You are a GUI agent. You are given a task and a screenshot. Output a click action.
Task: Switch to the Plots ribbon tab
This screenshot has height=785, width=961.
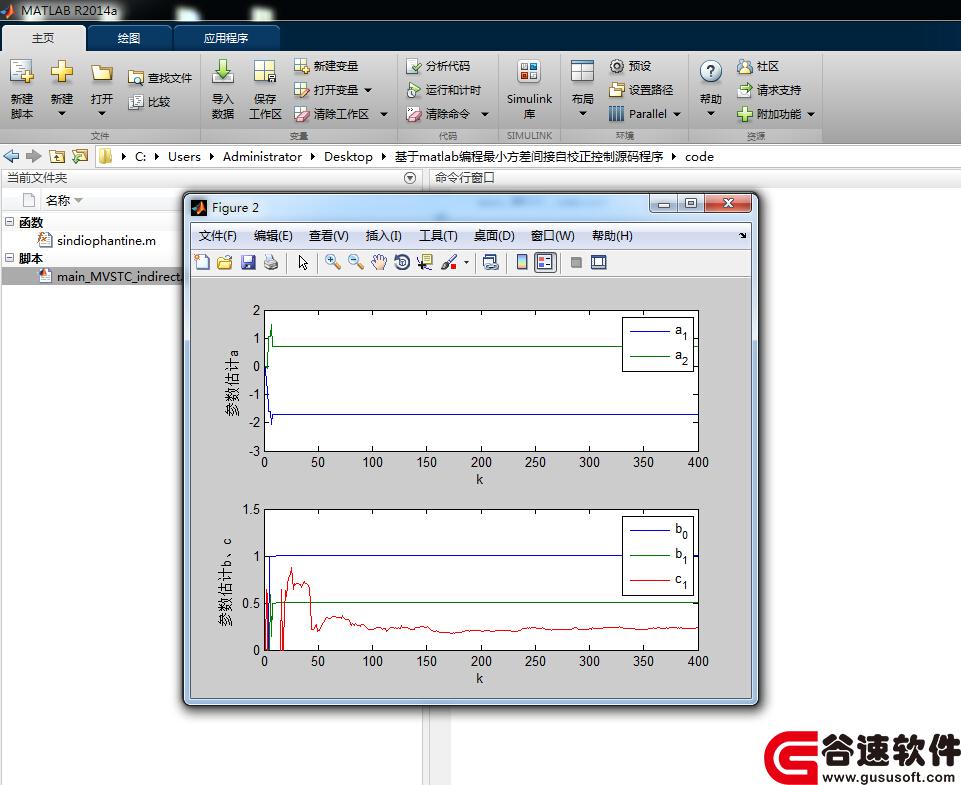tap(129, 38)
